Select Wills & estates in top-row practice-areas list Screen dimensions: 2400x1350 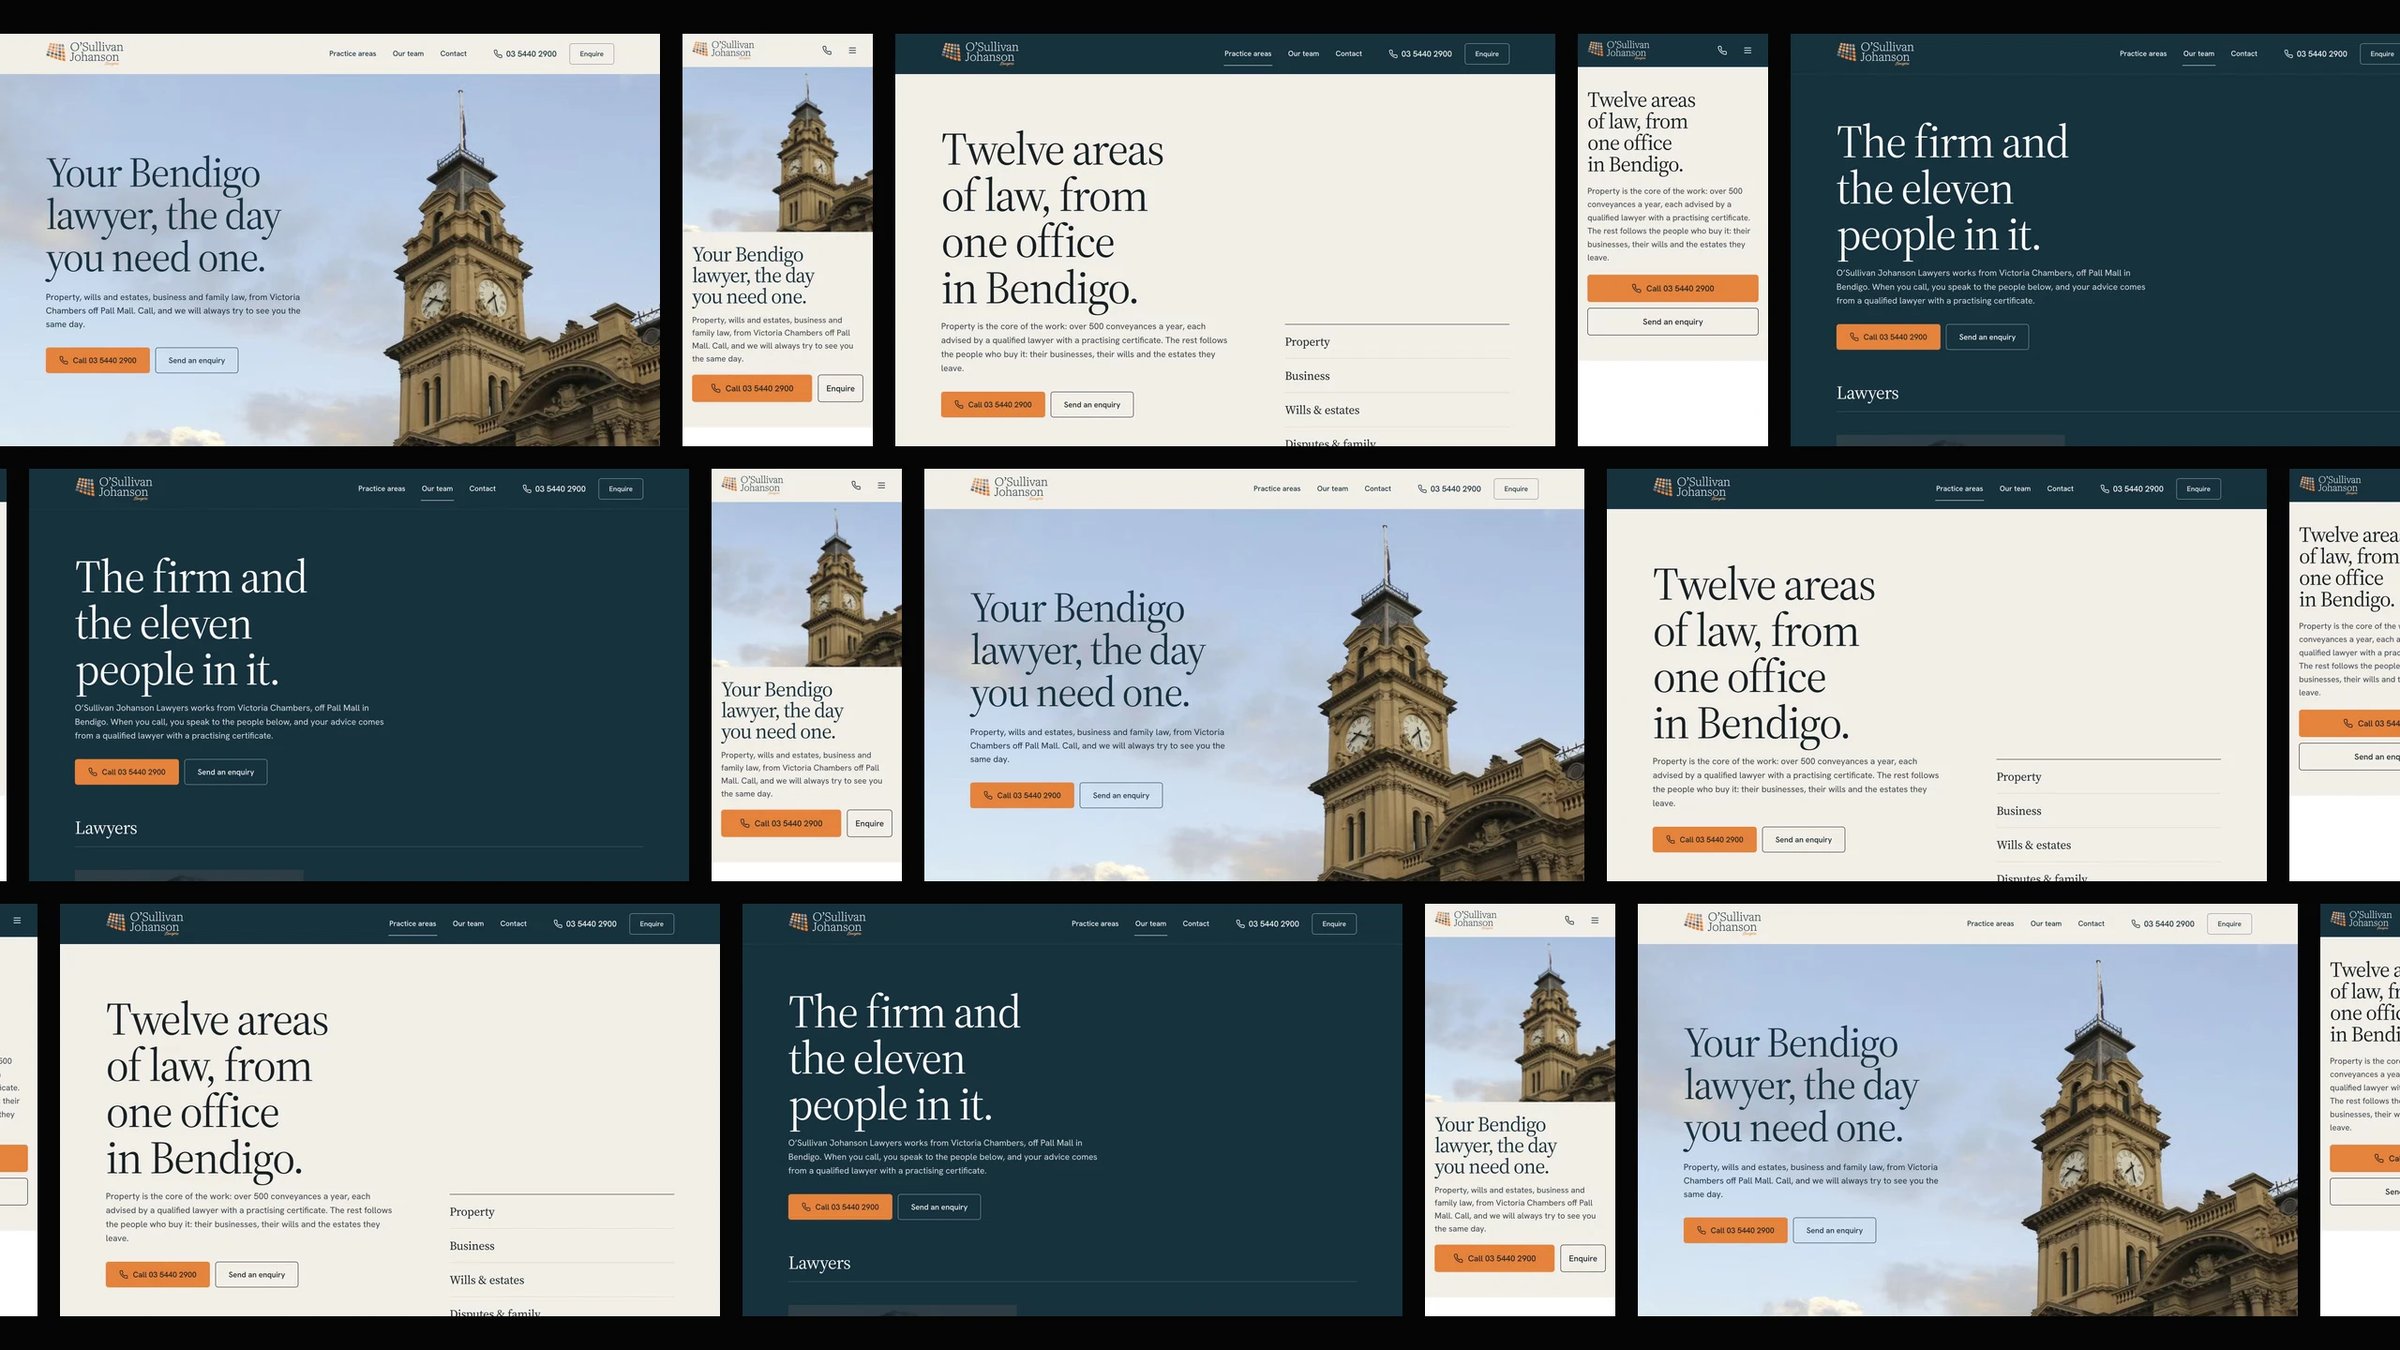click(1397, 410)
